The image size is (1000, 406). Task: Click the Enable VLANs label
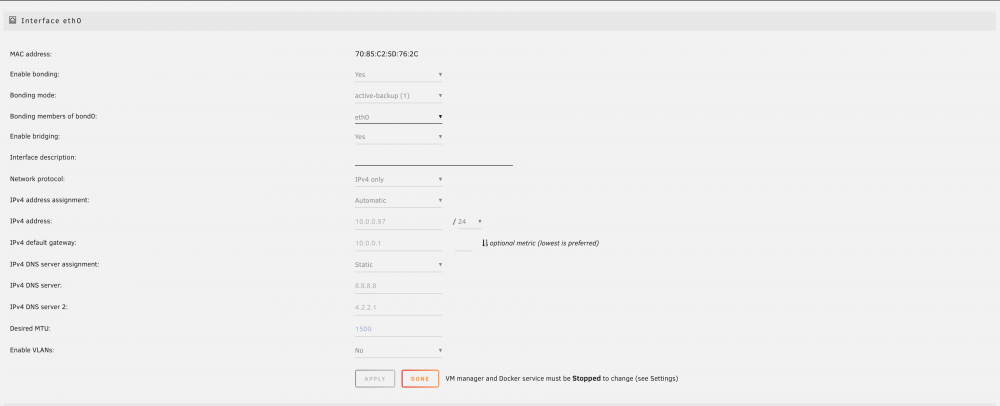pos(32,350)
